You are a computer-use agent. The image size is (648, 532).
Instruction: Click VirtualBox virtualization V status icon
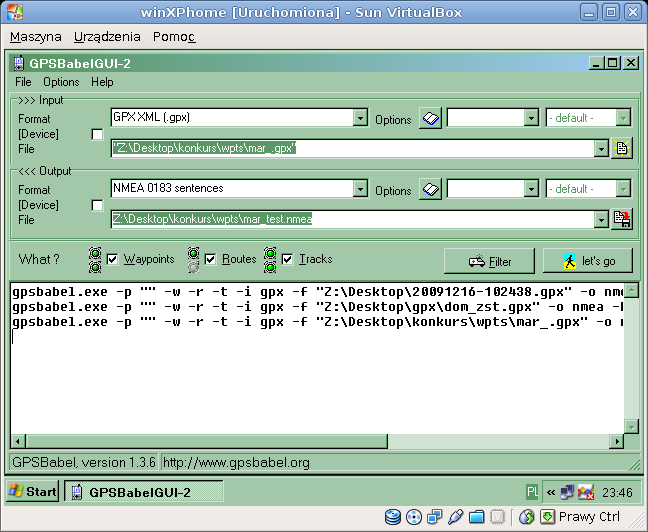498,517
